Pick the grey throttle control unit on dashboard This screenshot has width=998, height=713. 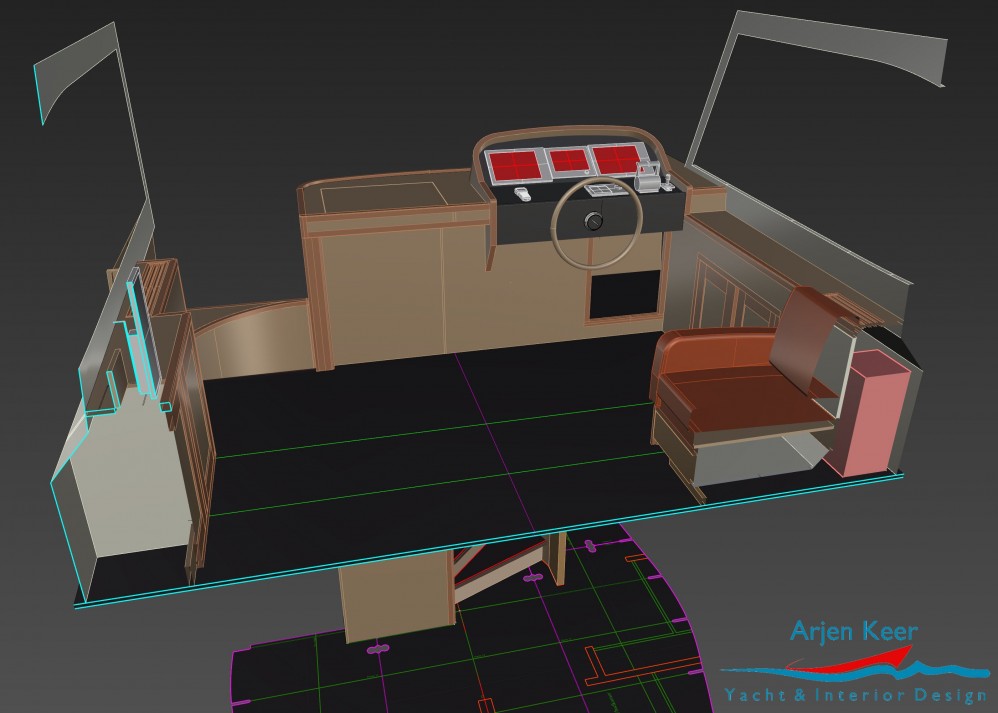click(x=647, y=176)
